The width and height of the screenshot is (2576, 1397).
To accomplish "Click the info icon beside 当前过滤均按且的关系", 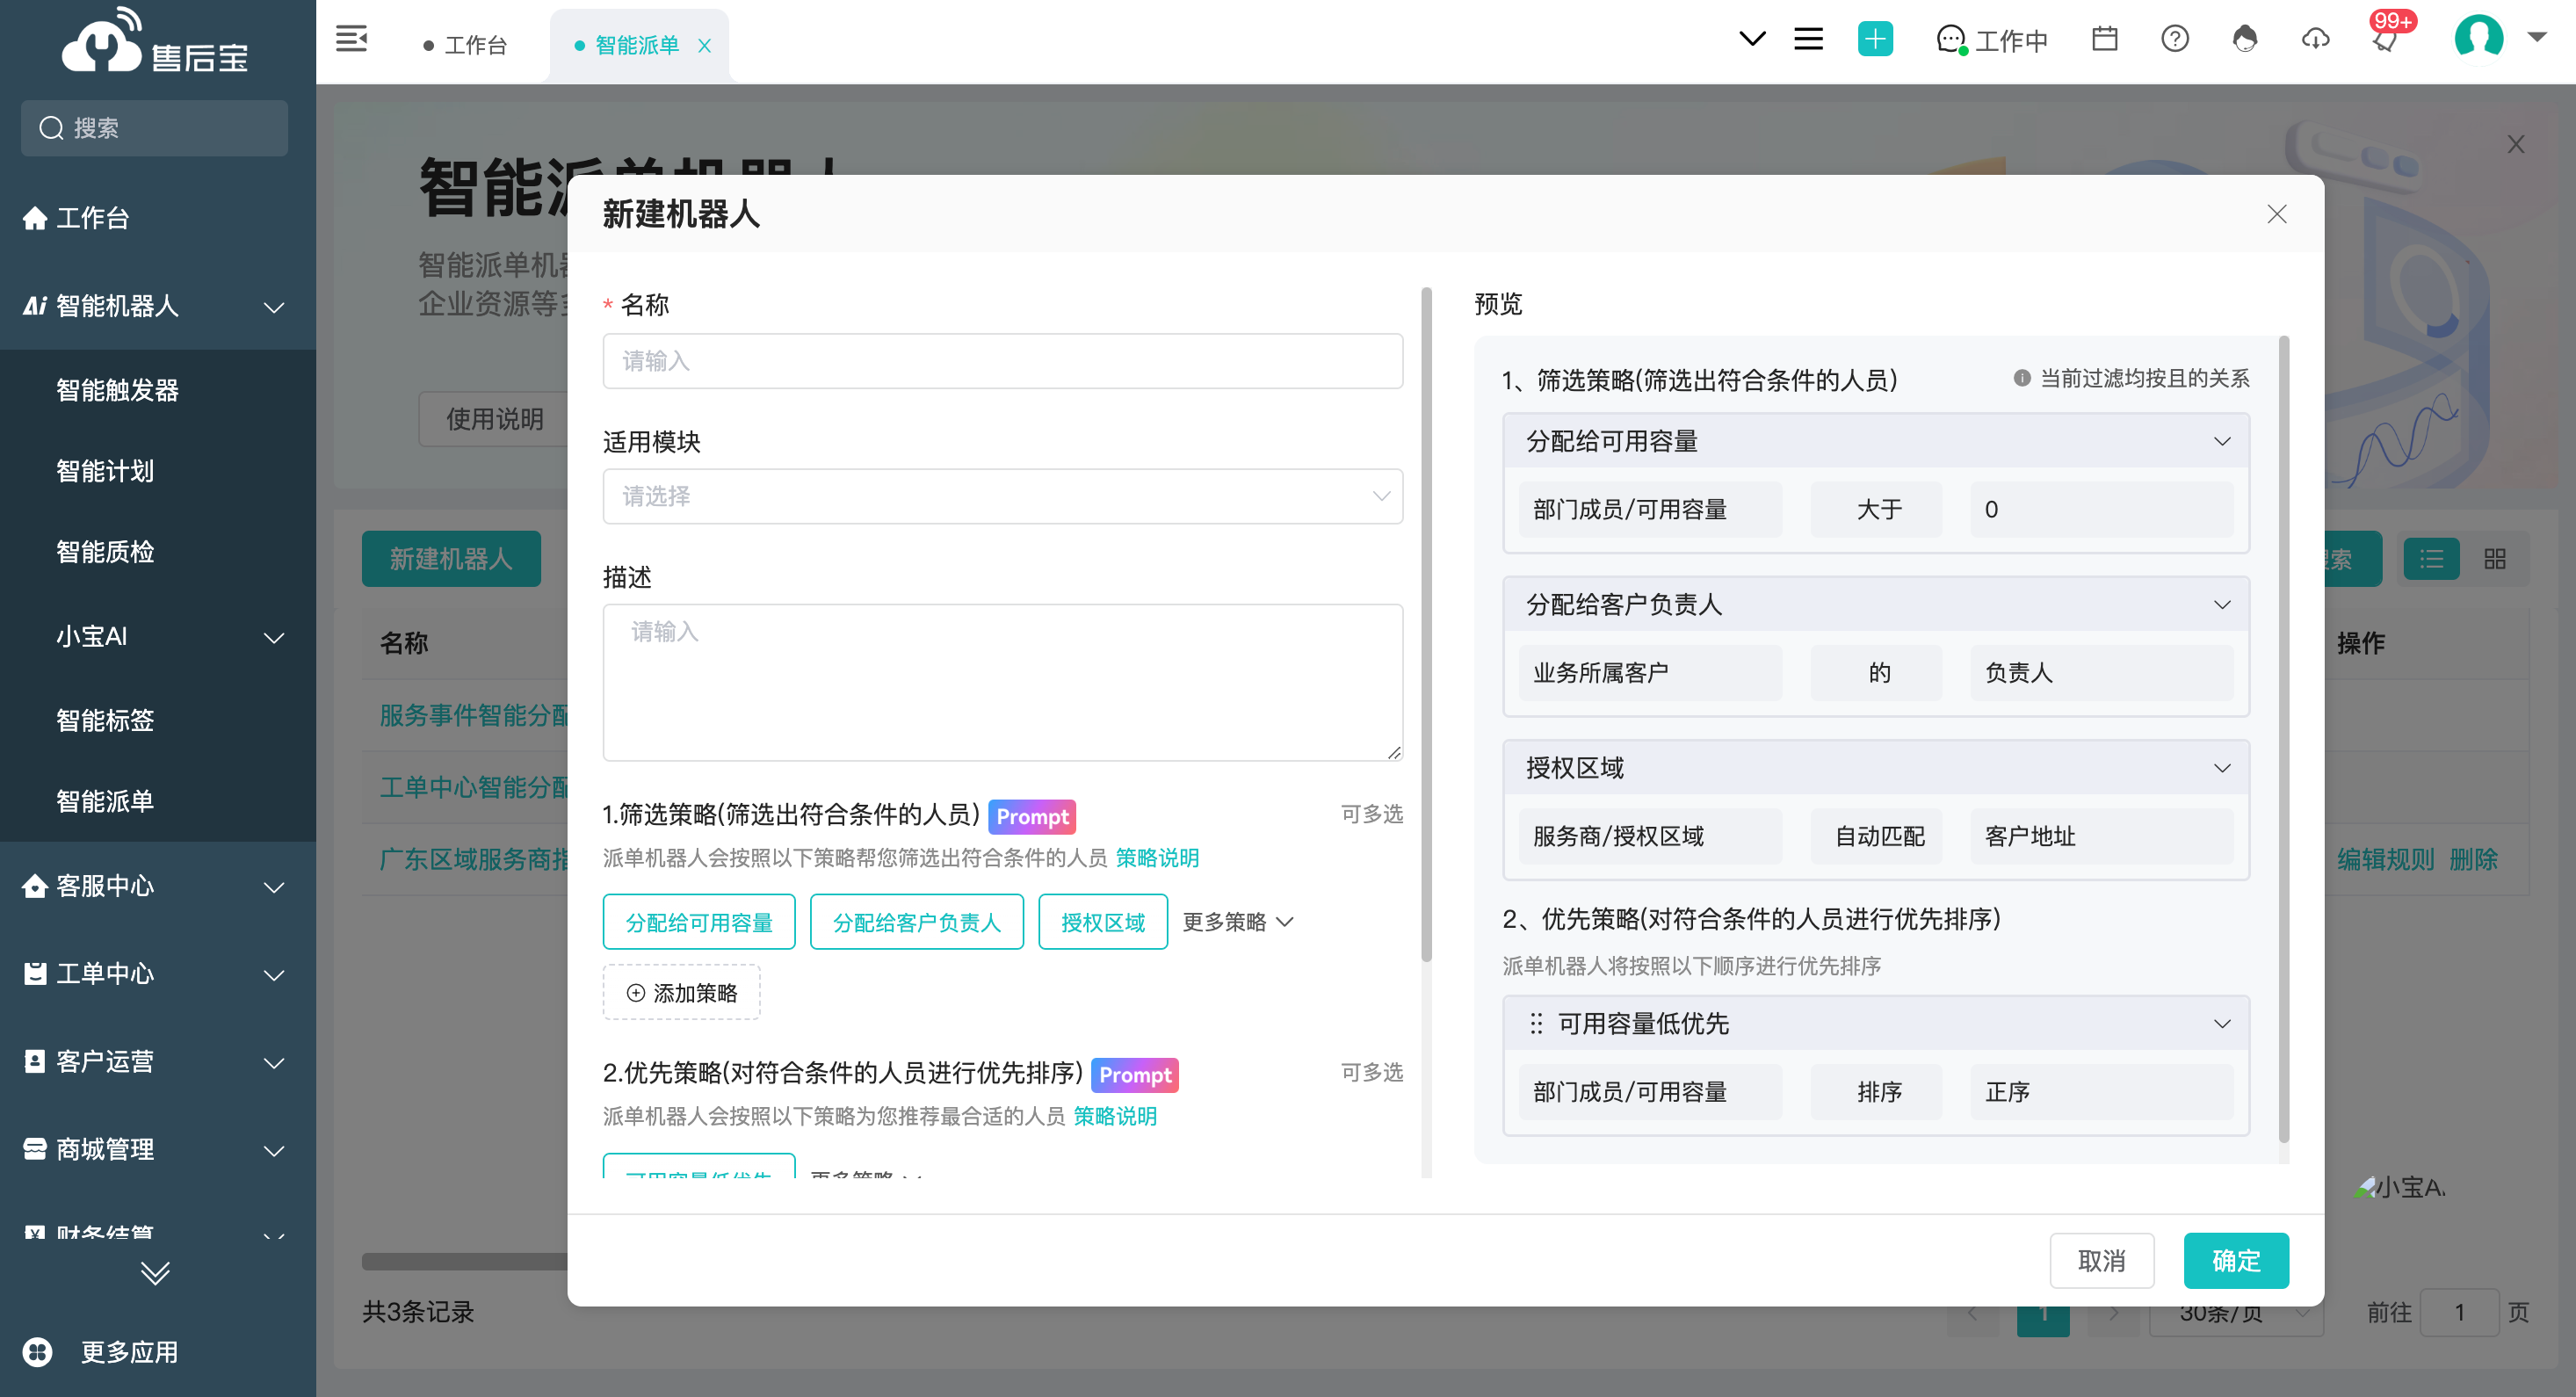I will click(2022, 378).
